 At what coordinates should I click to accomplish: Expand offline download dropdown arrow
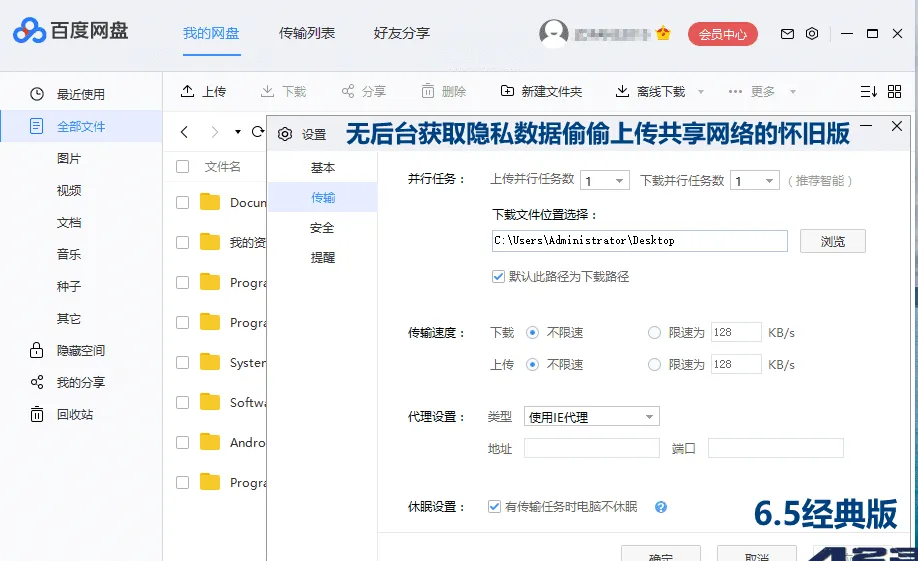(701, 92)
